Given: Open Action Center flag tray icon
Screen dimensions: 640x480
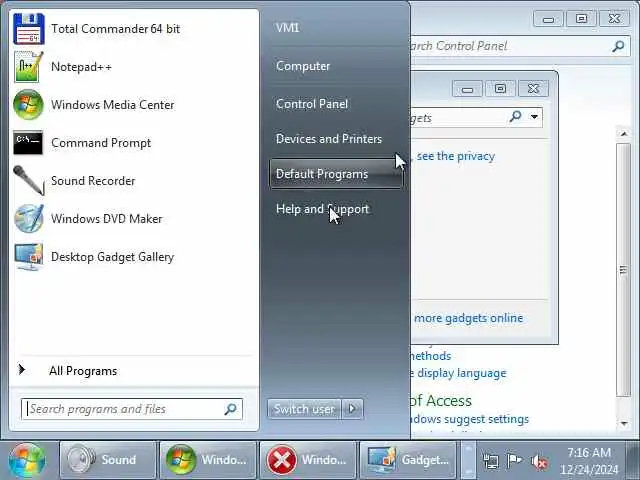Looking at the screenshot, I should [x=514, y=461].
